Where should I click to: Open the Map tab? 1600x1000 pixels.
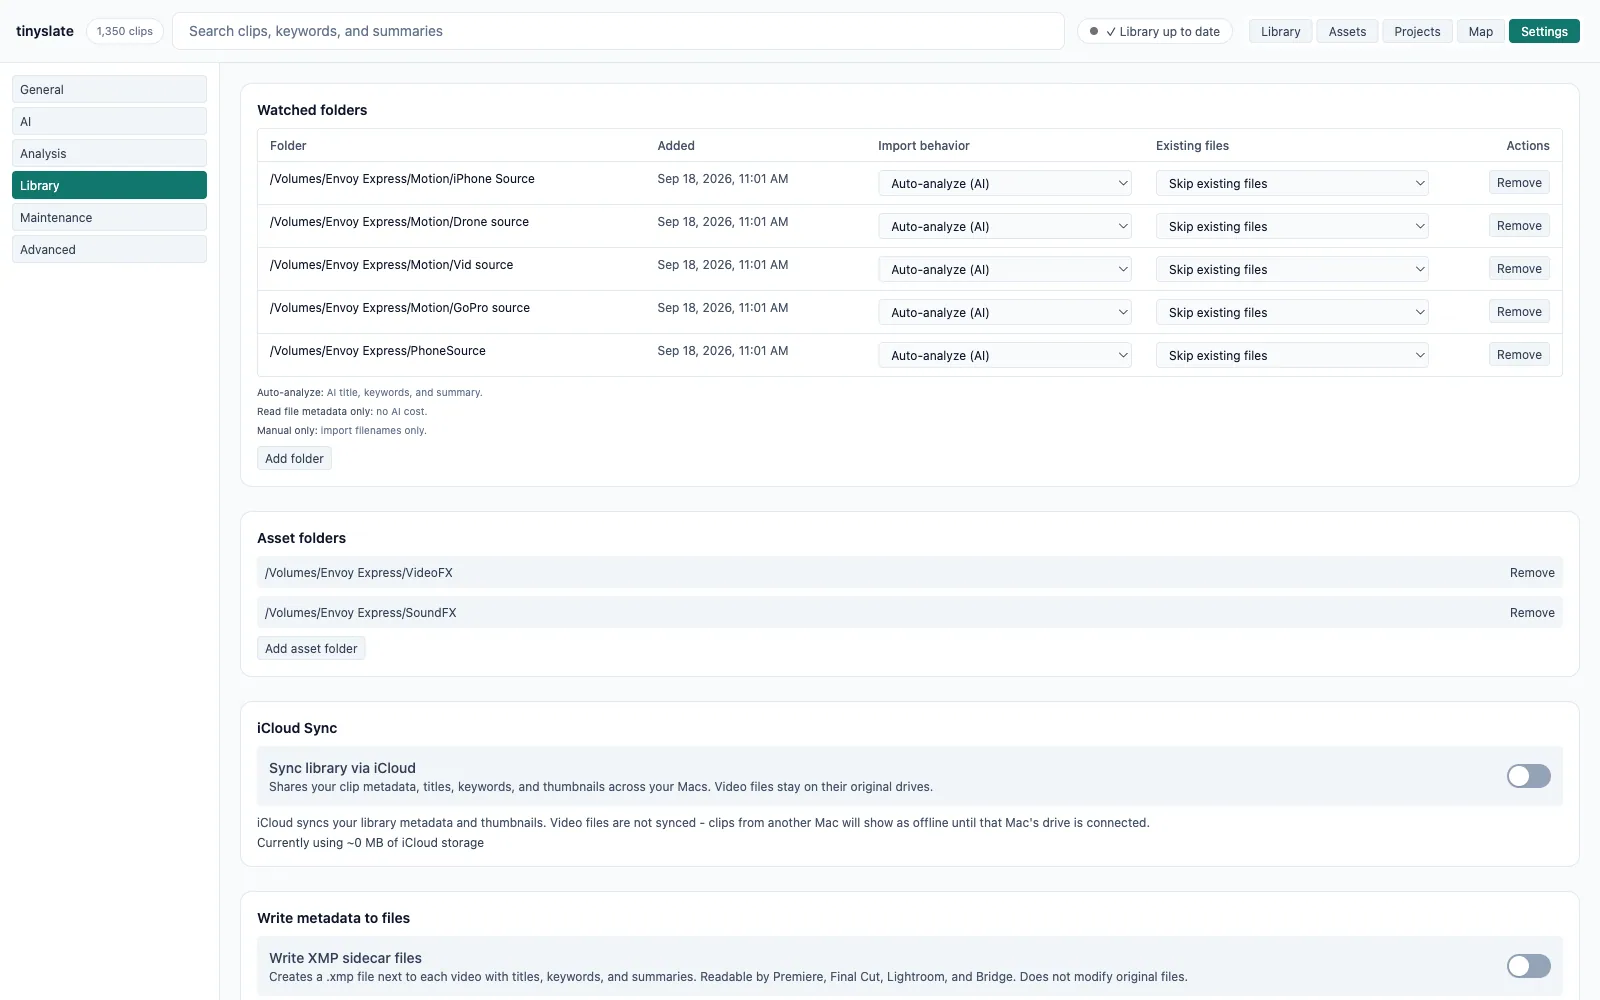tap(1481, 31)
